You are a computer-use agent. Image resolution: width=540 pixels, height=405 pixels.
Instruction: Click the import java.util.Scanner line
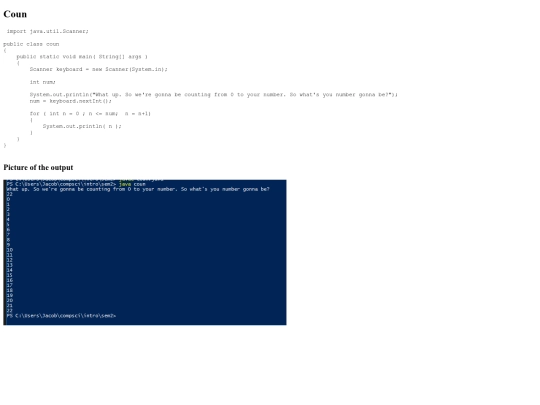click(48, 31)
